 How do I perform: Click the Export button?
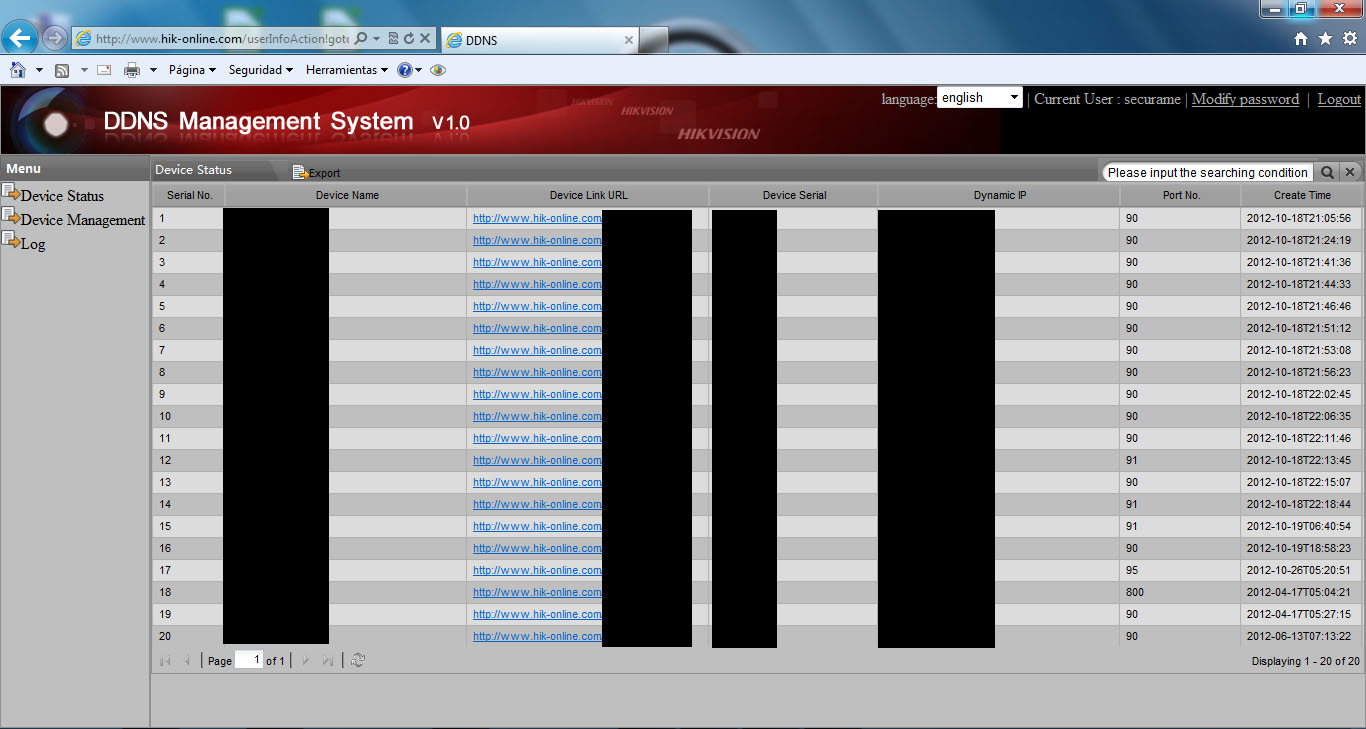point(316,172)
